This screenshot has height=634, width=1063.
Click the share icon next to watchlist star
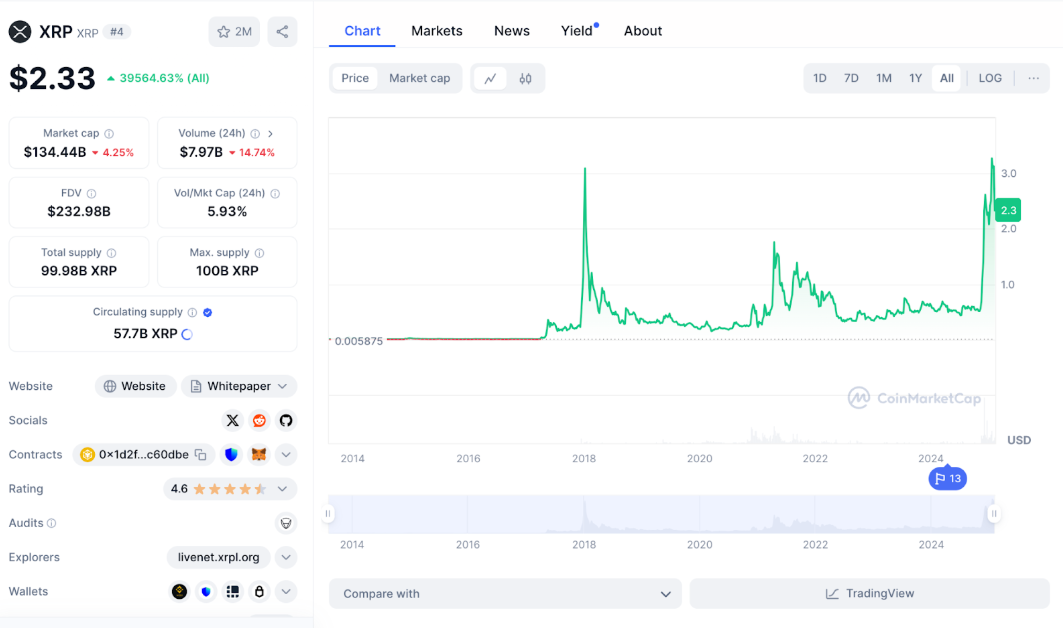point(282,32)
